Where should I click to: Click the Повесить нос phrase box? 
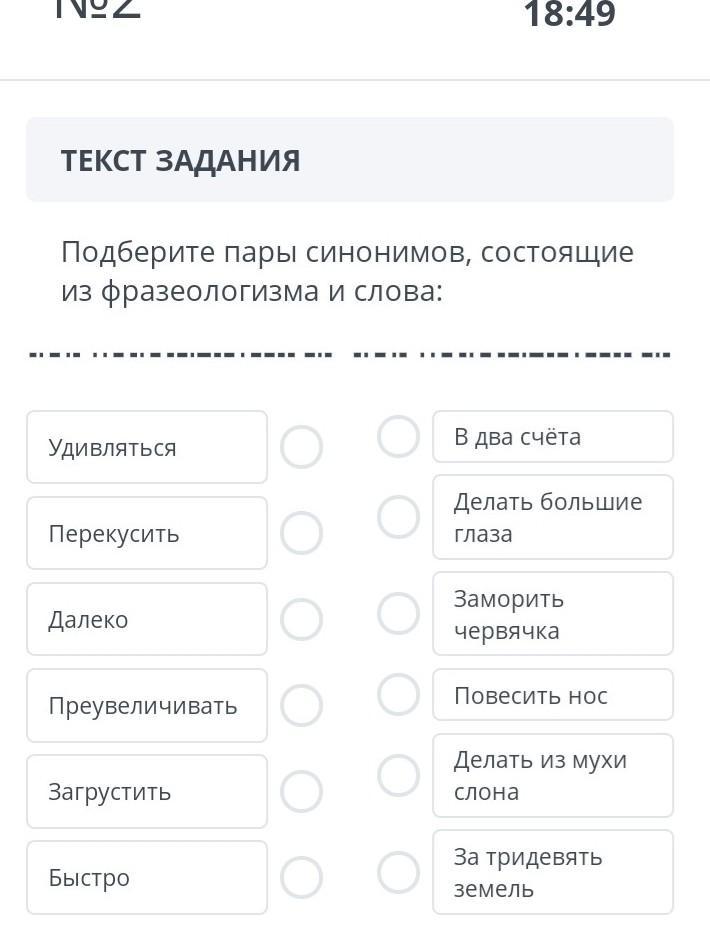coord(552,695)
